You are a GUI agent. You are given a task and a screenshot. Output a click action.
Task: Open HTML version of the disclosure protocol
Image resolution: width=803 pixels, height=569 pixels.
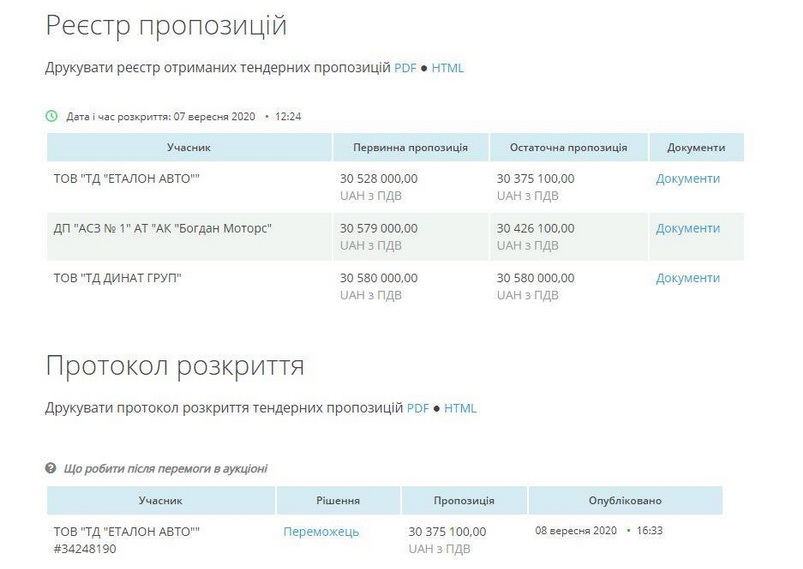(460, 408)
